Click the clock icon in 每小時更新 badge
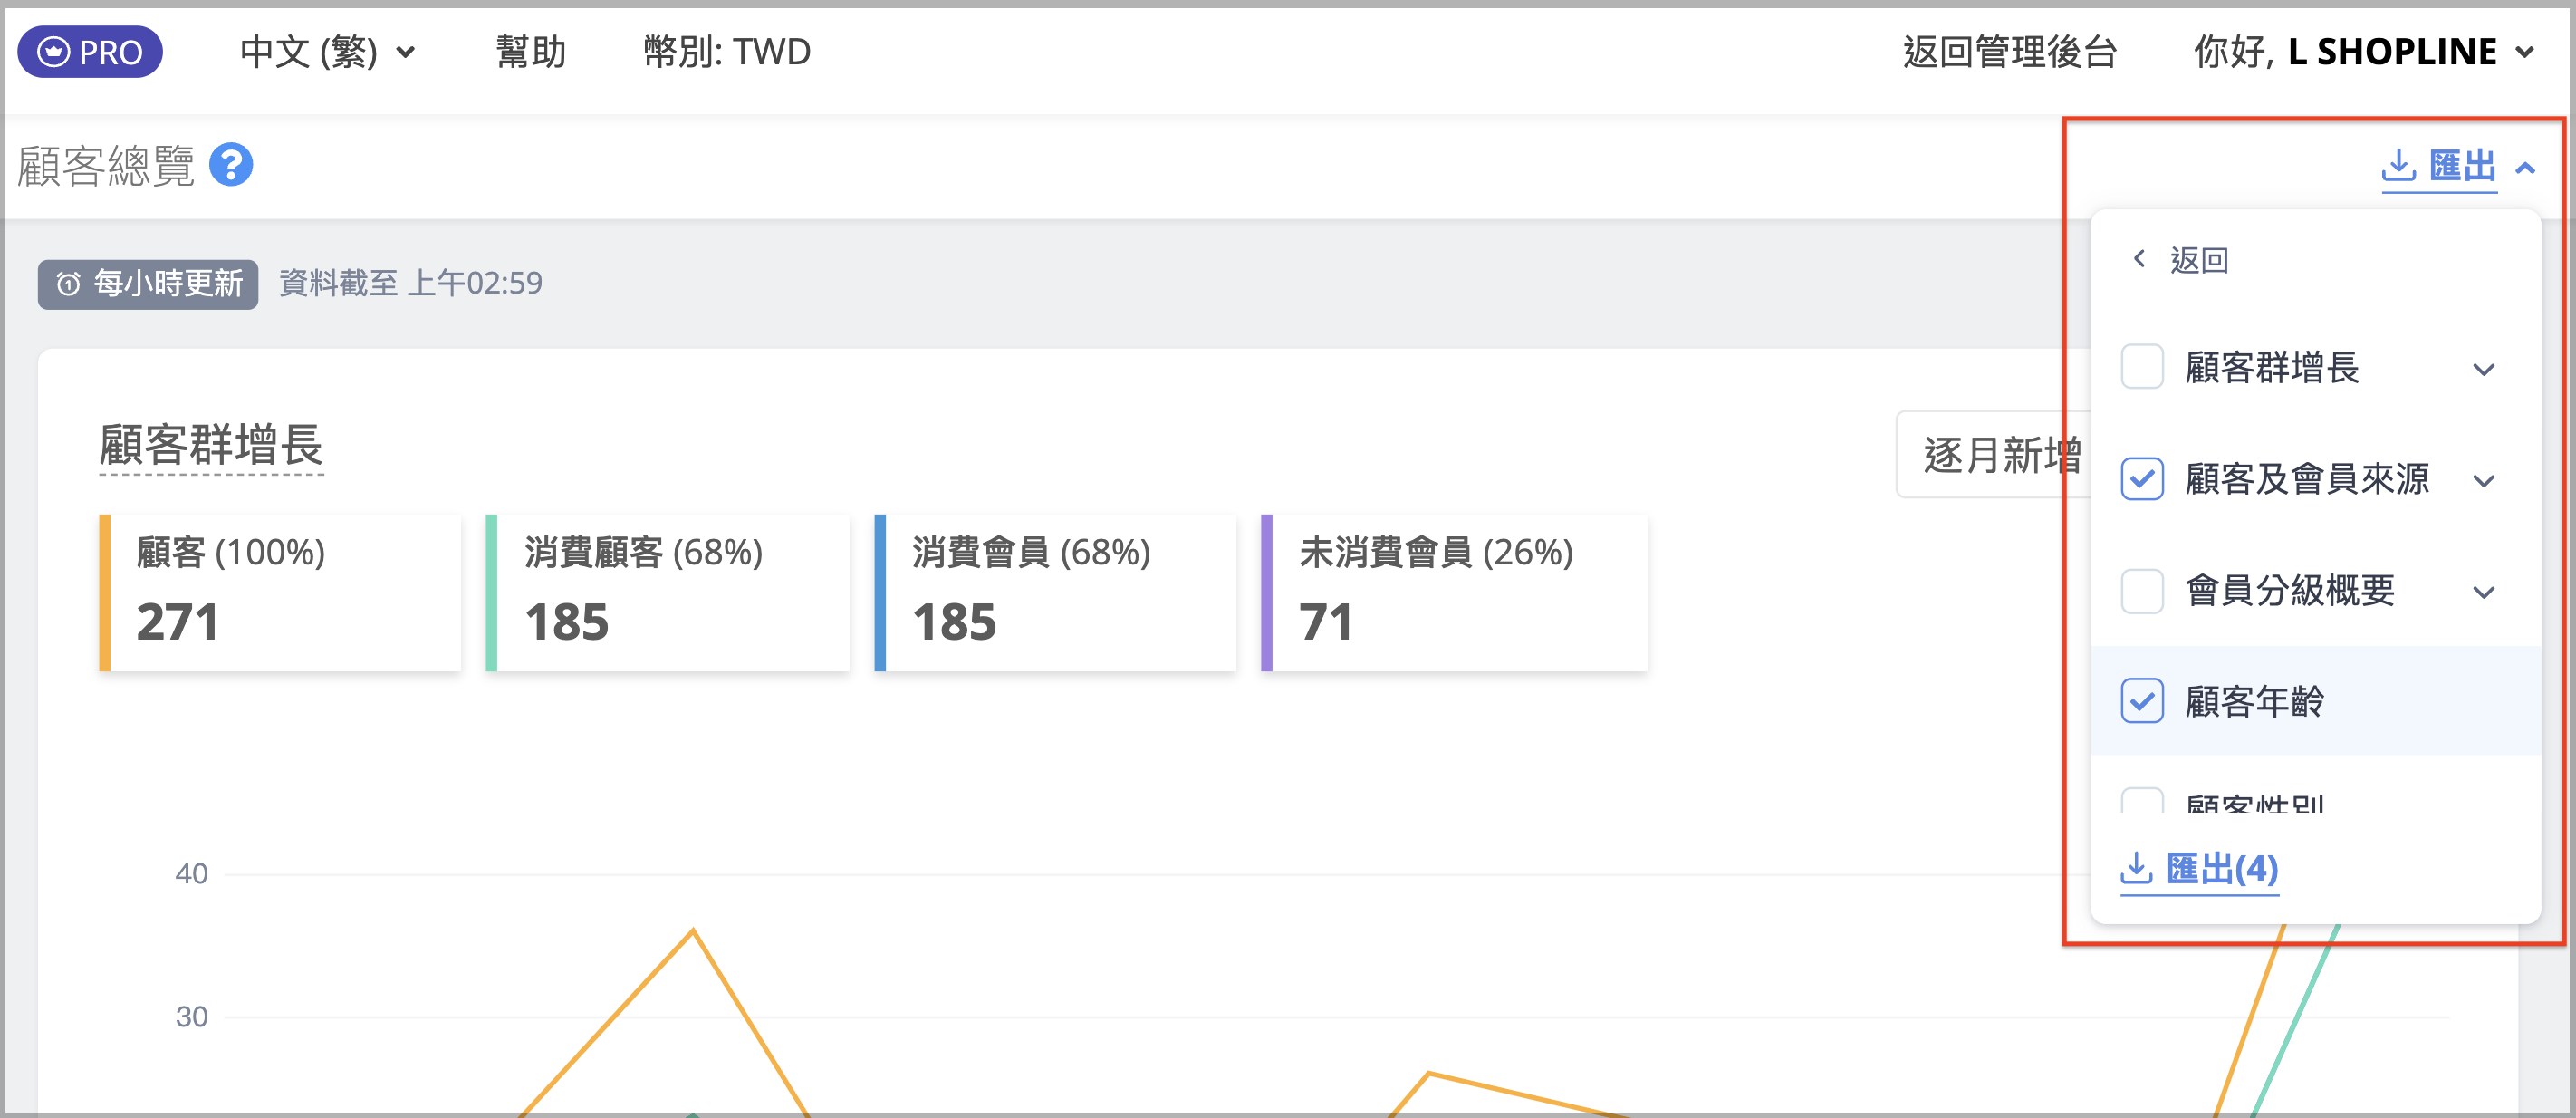The width and height of the screenshot is (2576, 1118). [68, 285]
